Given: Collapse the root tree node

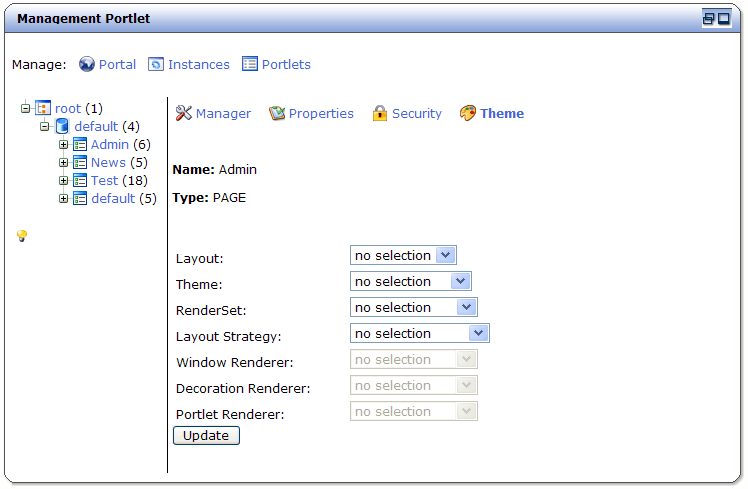Looking at the screenshot, I should (25, 108).
